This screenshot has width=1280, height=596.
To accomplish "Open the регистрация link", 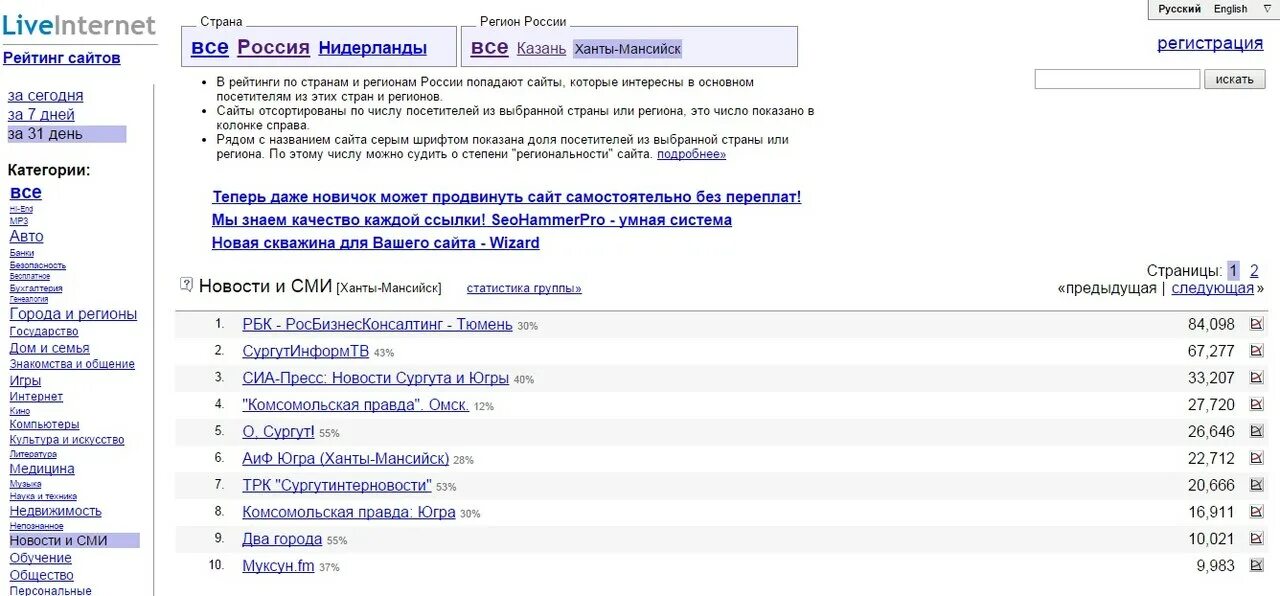I will coord(1210,43).
